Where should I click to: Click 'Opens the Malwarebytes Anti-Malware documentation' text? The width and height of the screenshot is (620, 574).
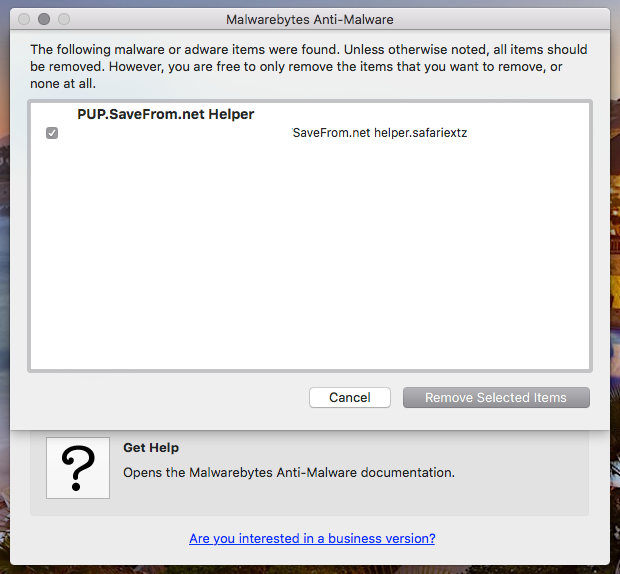point(289,472)
